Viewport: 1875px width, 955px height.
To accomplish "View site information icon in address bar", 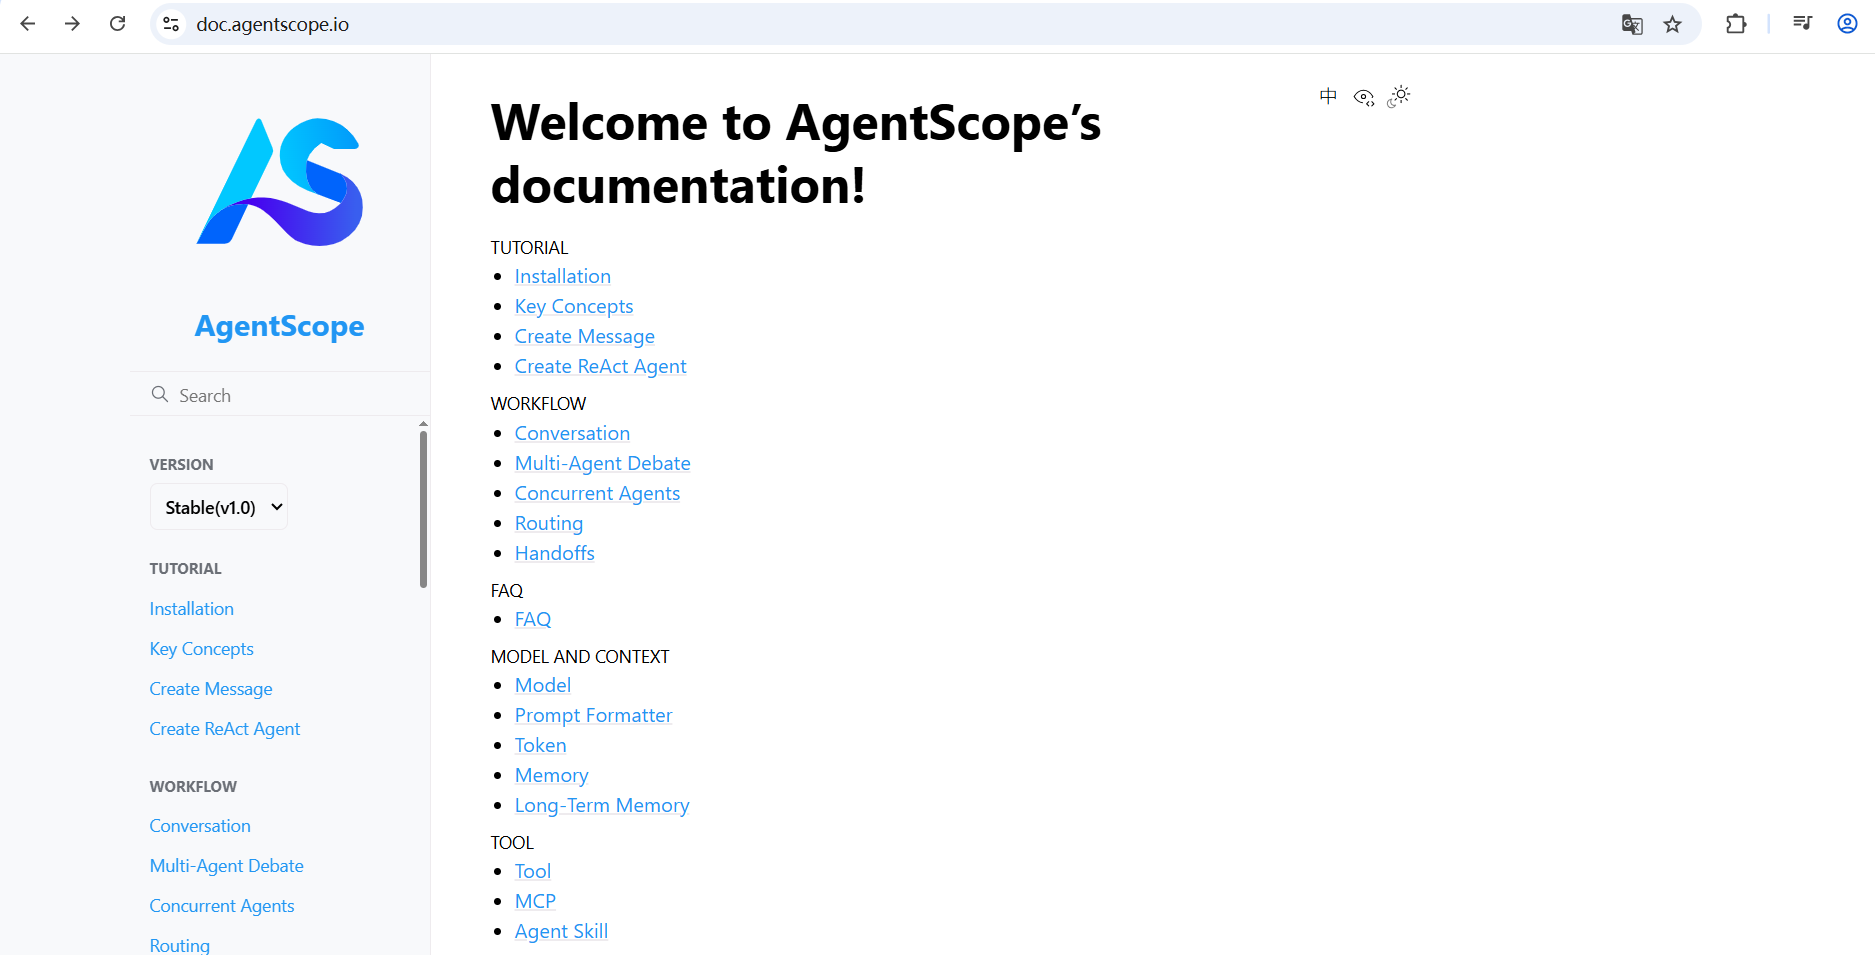I will [x=171, y=24].
